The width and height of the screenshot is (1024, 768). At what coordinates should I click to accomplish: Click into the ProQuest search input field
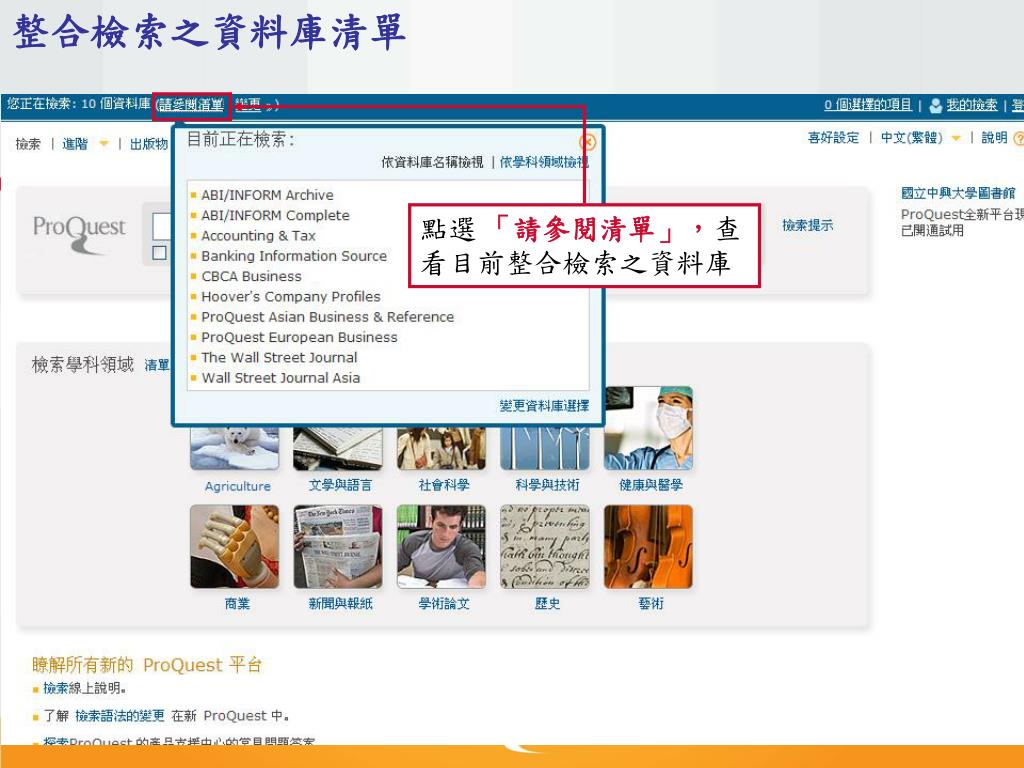(x=162, y=227)
